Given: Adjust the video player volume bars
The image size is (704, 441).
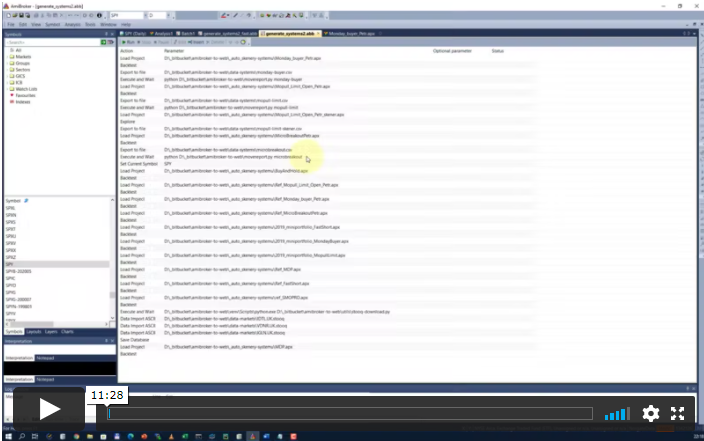Looking at the screenshot, I should point(617,414).
